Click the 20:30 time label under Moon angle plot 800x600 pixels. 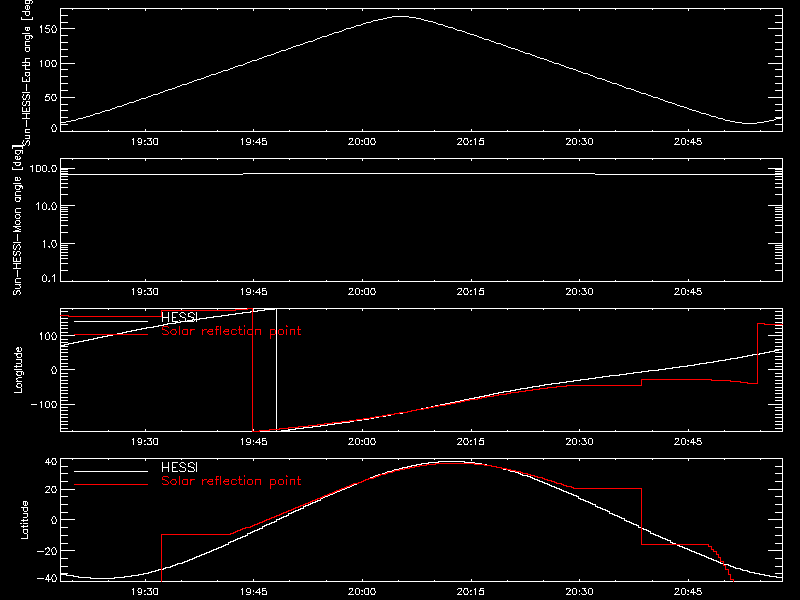tap(580, 292)
